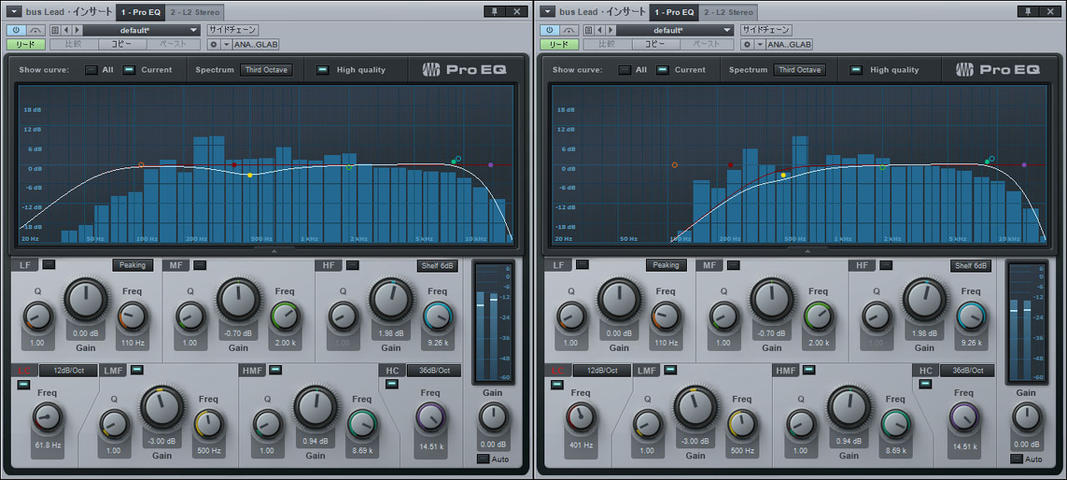Disable the HMF band in right window
Image resolution: width=1067 pixels, height=480 pixels.
click(x=808, y=369)
